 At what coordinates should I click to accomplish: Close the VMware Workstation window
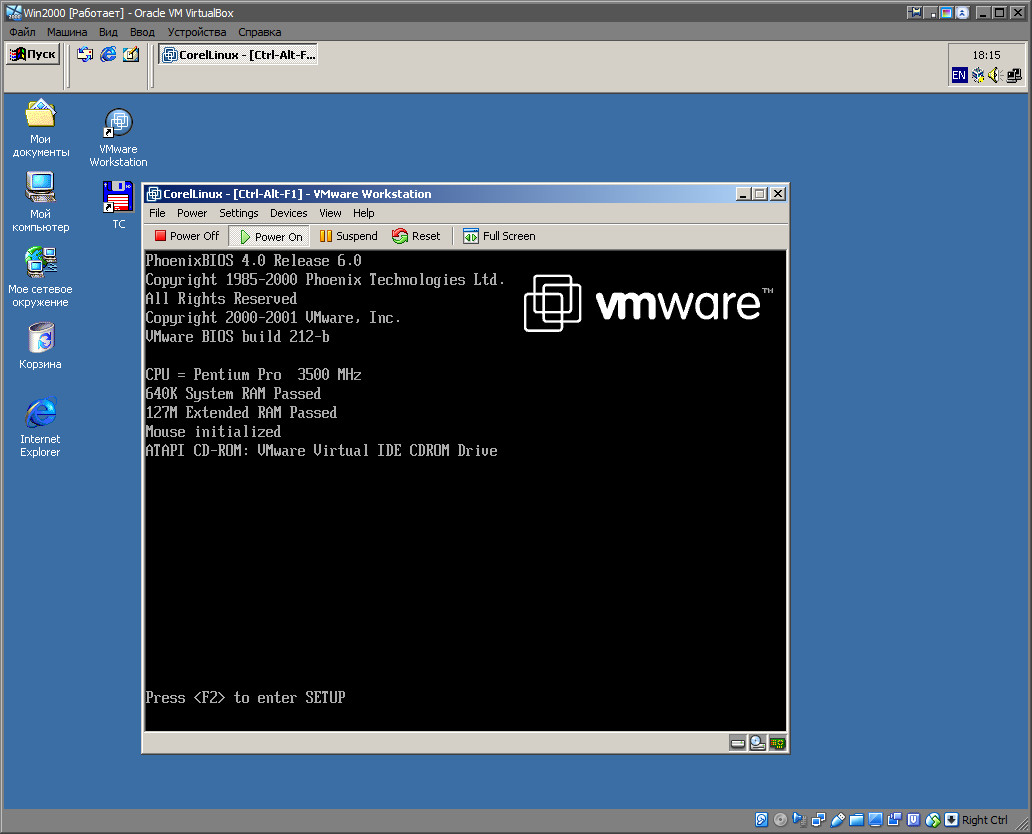(778, 194)
